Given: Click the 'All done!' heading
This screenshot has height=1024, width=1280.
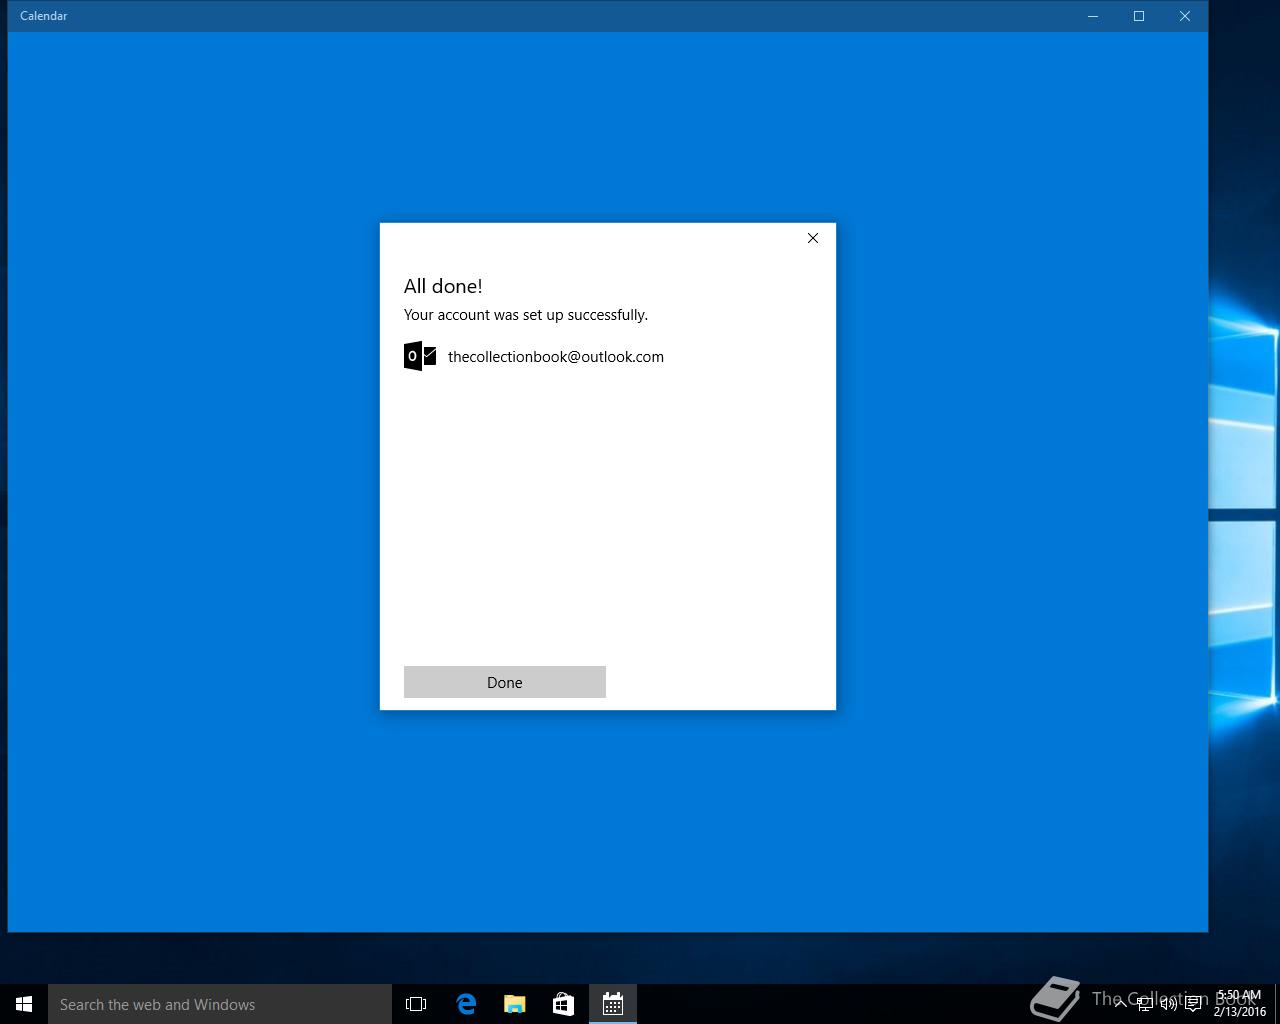Looking at the screenshot, I should (443, 286).
